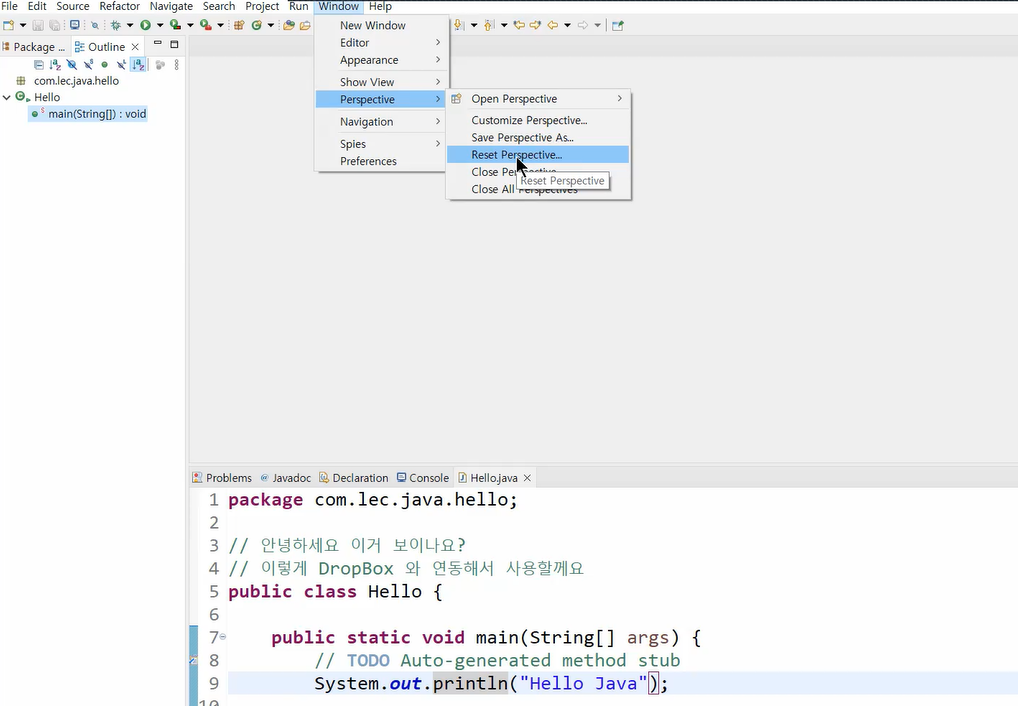Click the Coverage launch icon in toolbar

click(175, 25)
